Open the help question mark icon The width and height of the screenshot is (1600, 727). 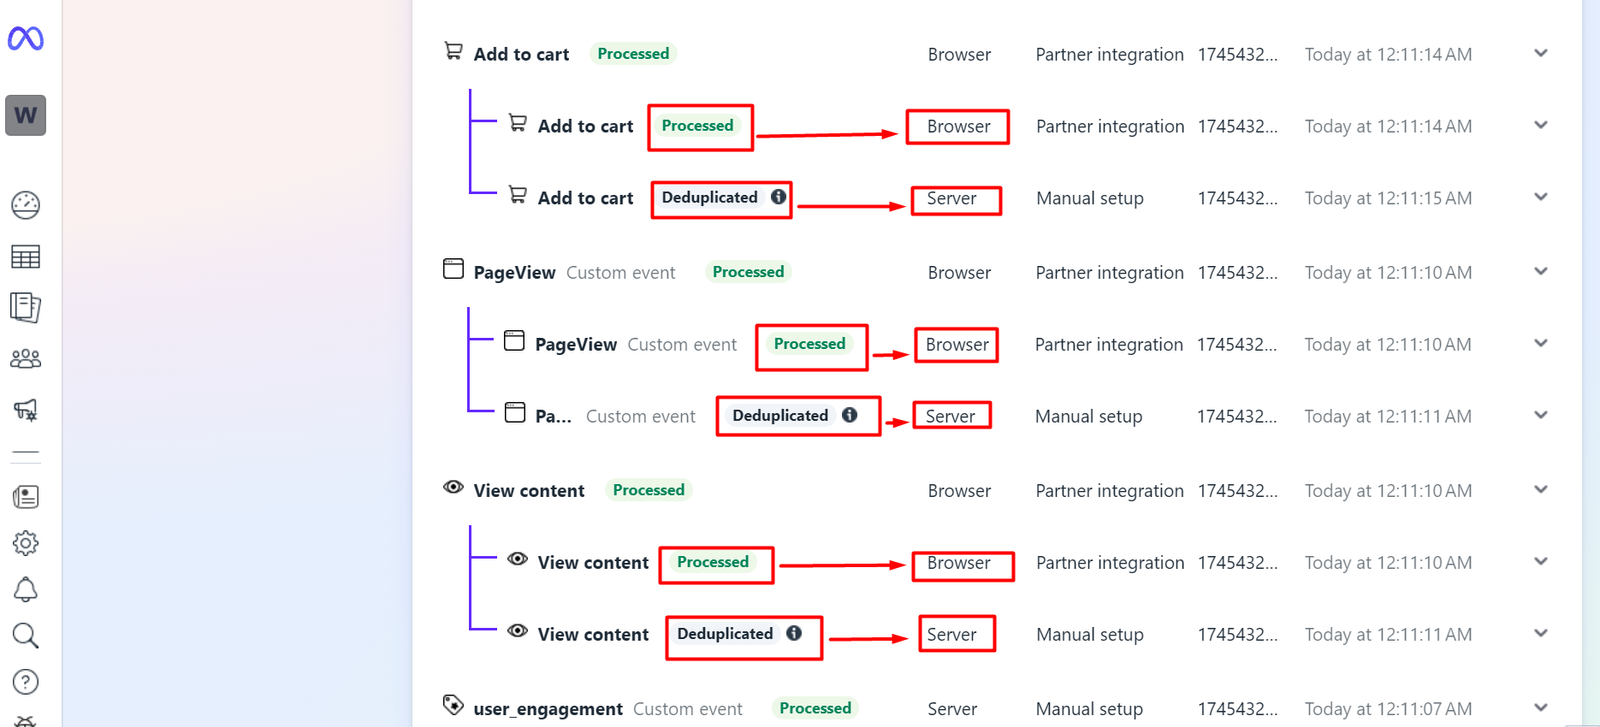[x=26, y=682]
